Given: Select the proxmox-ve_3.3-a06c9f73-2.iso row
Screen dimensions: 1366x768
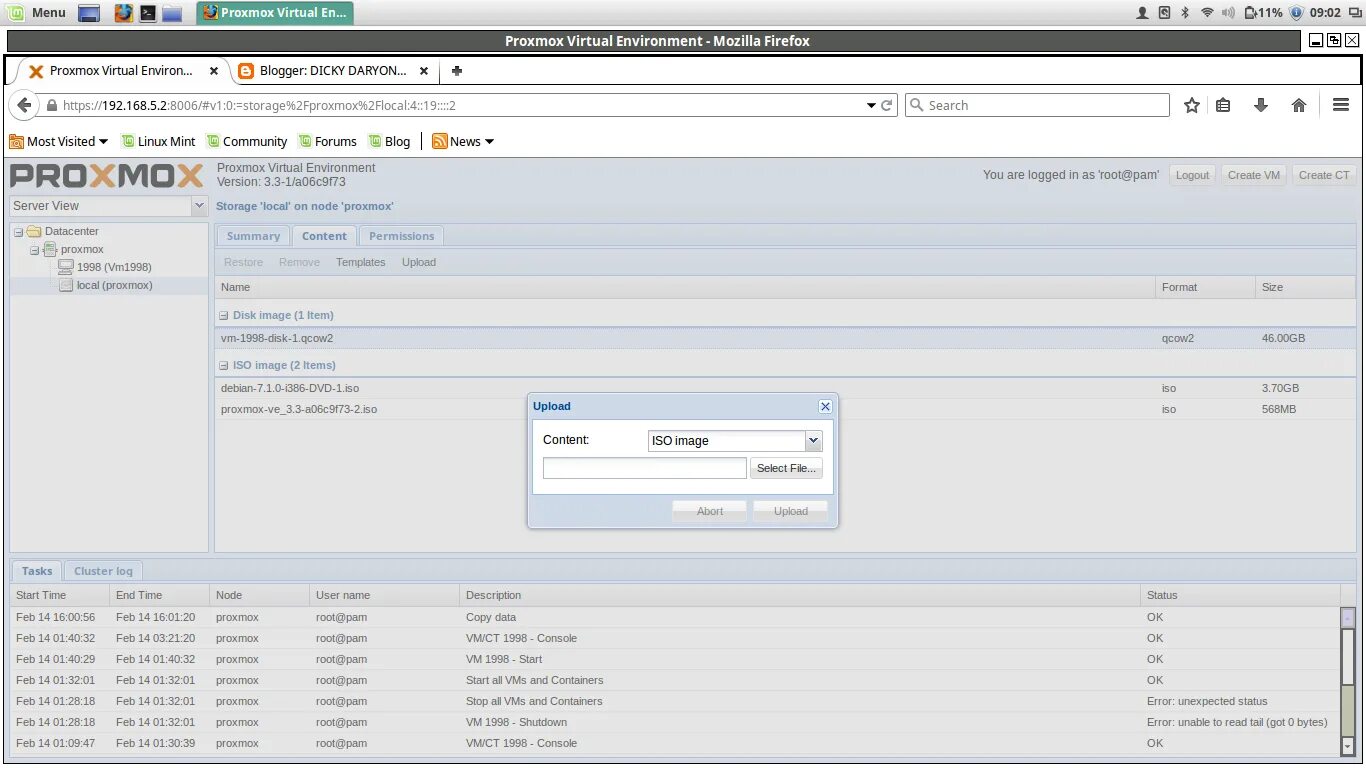Looking at the screenshot, I should pos(785,409).
